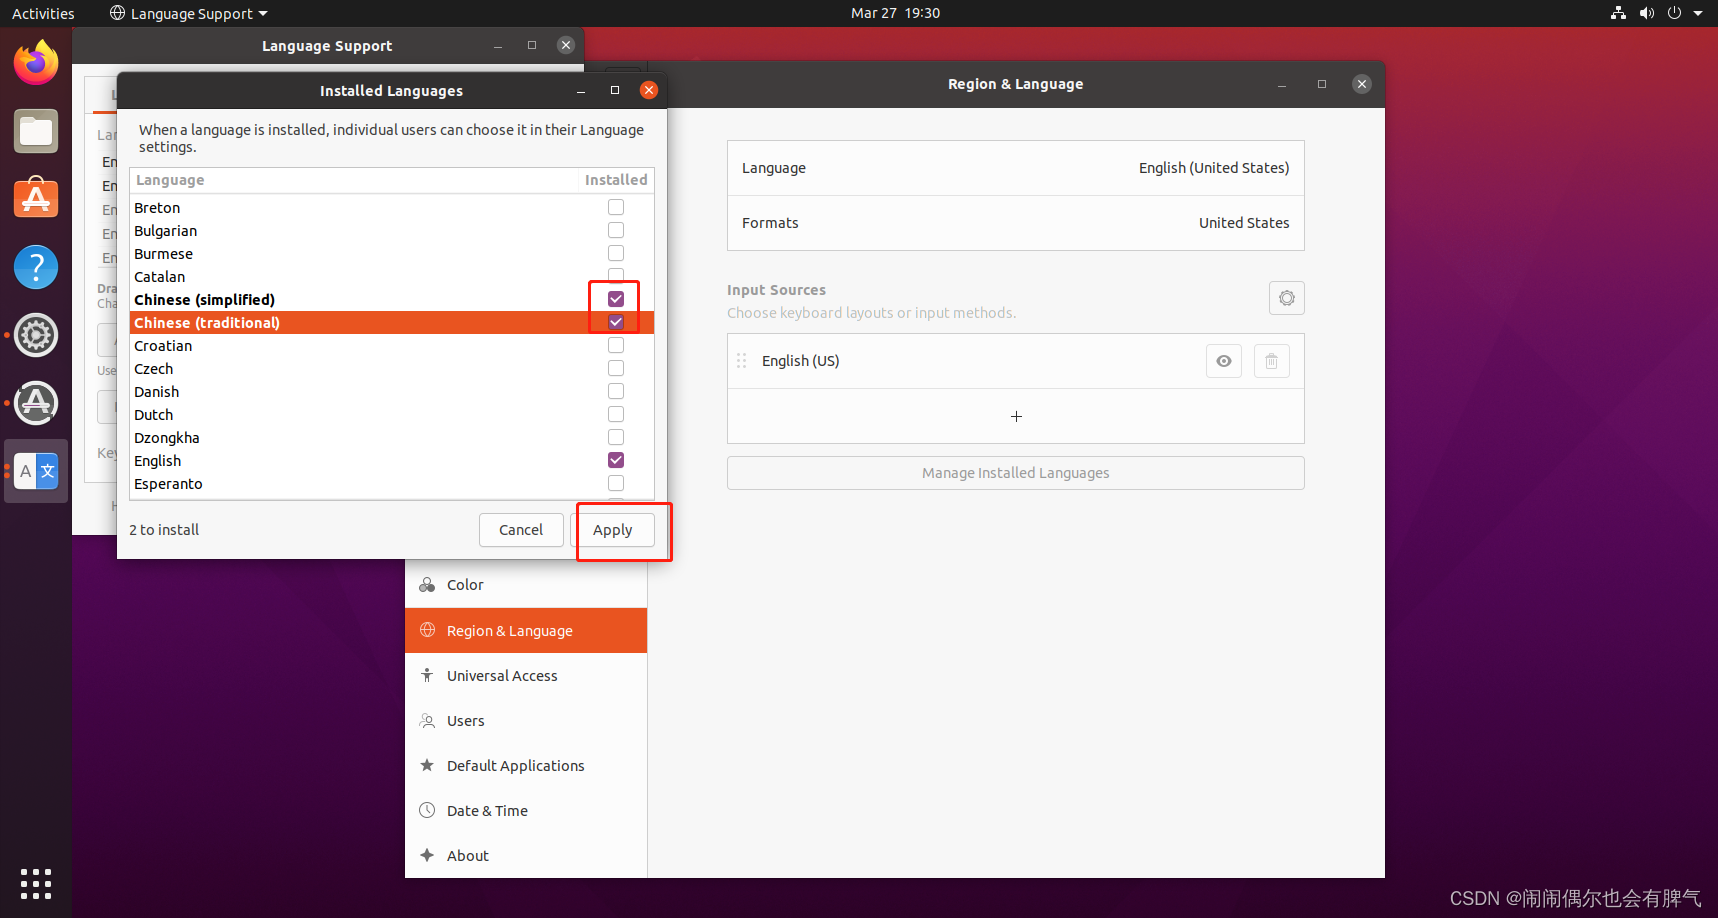
Task: Add a new input source
Action: pos(1016,416)
